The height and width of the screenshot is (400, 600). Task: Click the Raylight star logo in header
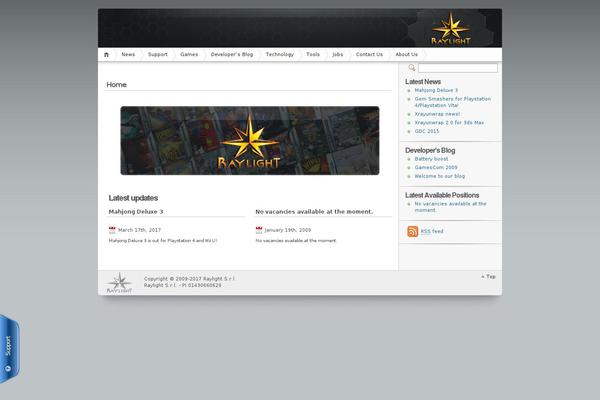point(451,29)
